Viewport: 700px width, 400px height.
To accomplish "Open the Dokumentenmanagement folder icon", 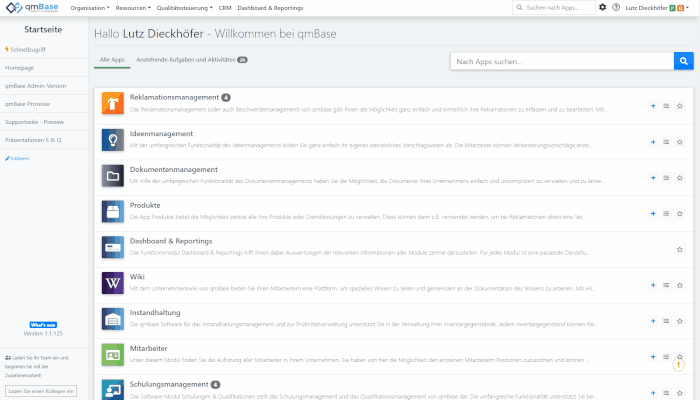I will [x=112, y=175].
